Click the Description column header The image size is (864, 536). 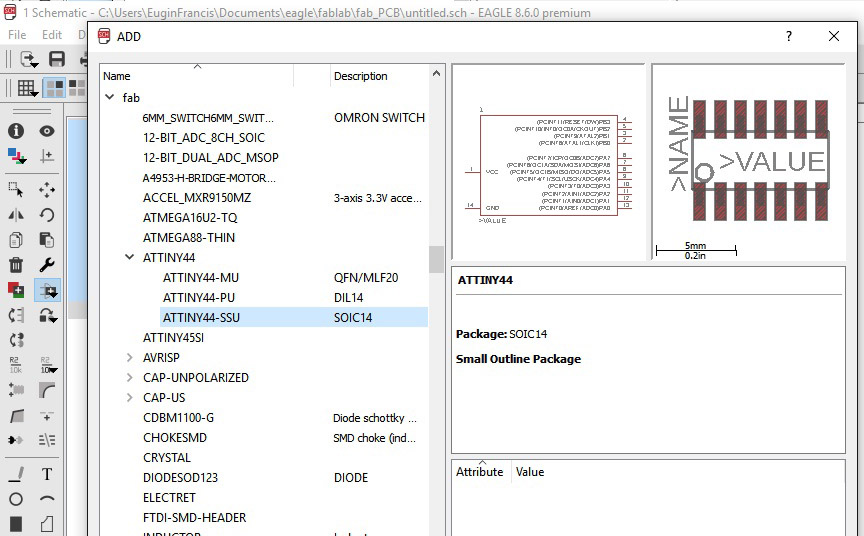pos(361,76)
